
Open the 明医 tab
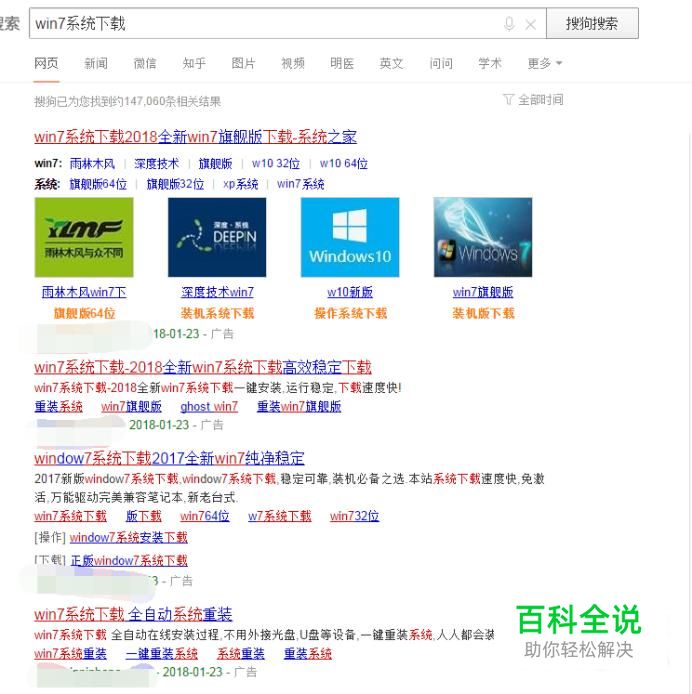coord(342,63)
